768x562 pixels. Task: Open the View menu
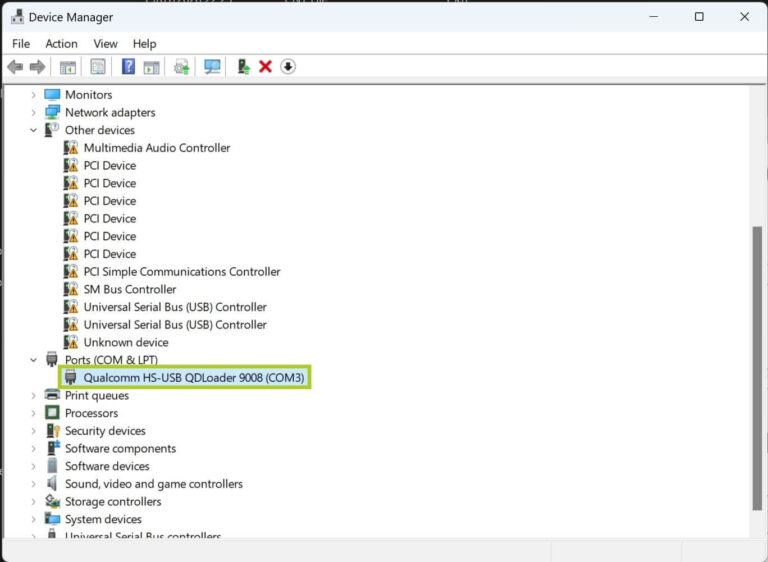(105, 44)
